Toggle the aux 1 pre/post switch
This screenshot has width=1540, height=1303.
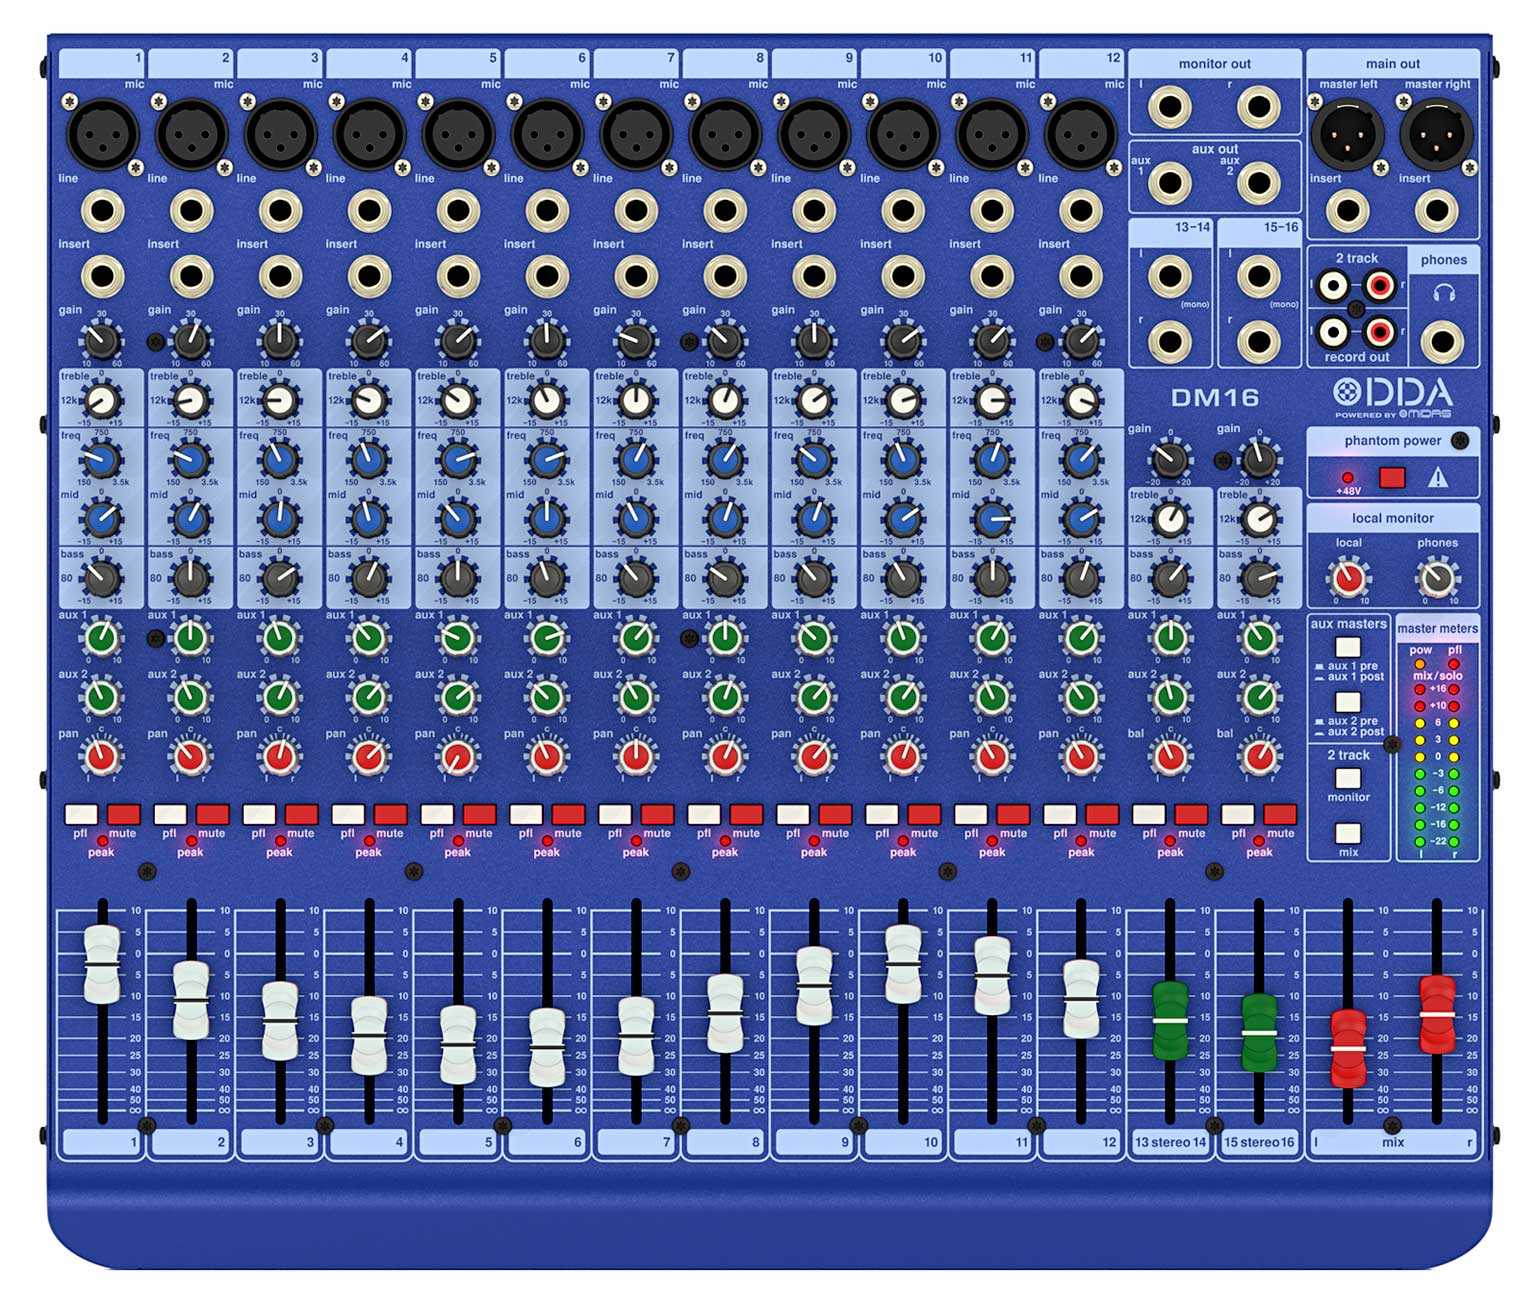(x=1348, y=647)
